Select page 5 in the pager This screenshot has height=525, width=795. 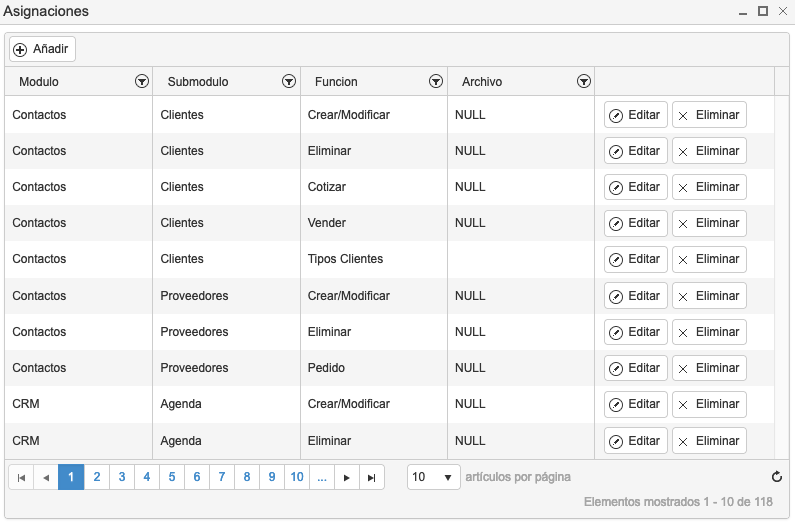pyautogui.click(x=172, y=477)
